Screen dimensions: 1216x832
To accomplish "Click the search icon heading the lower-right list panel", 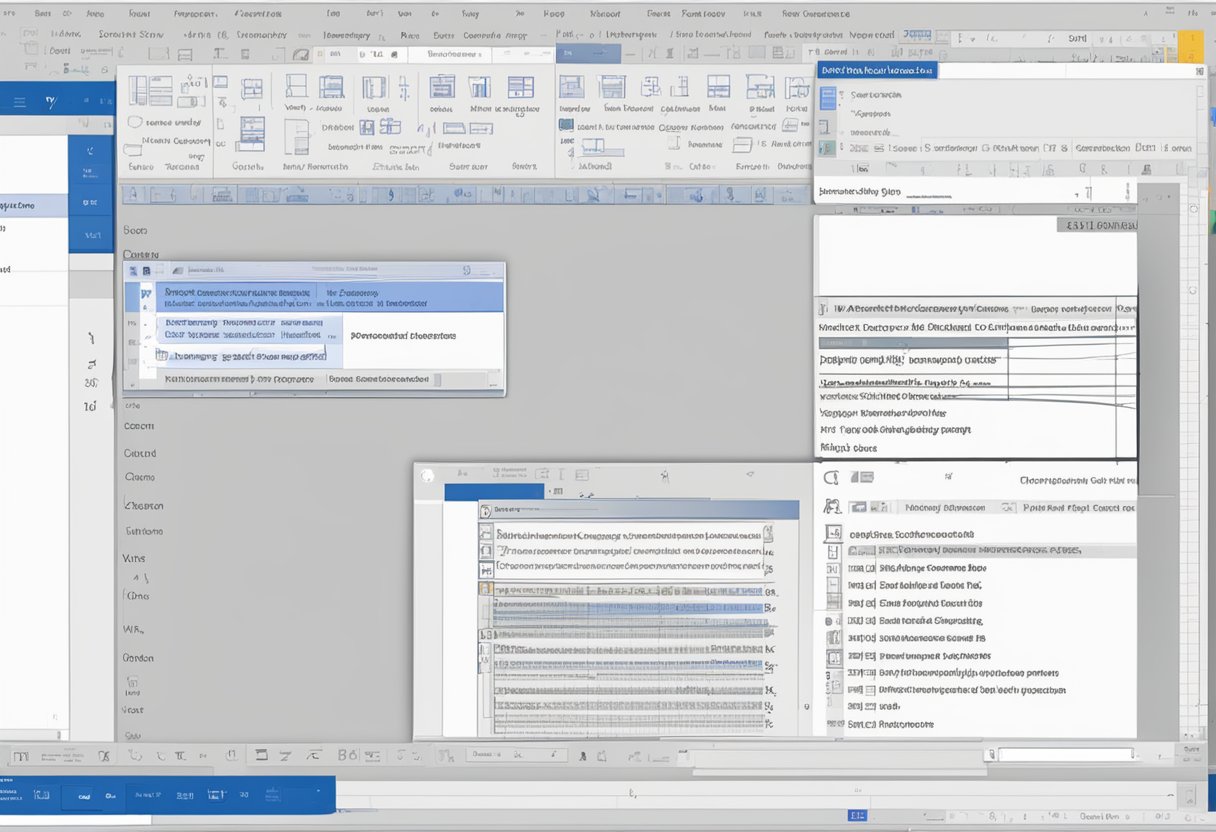I will 830,478.
